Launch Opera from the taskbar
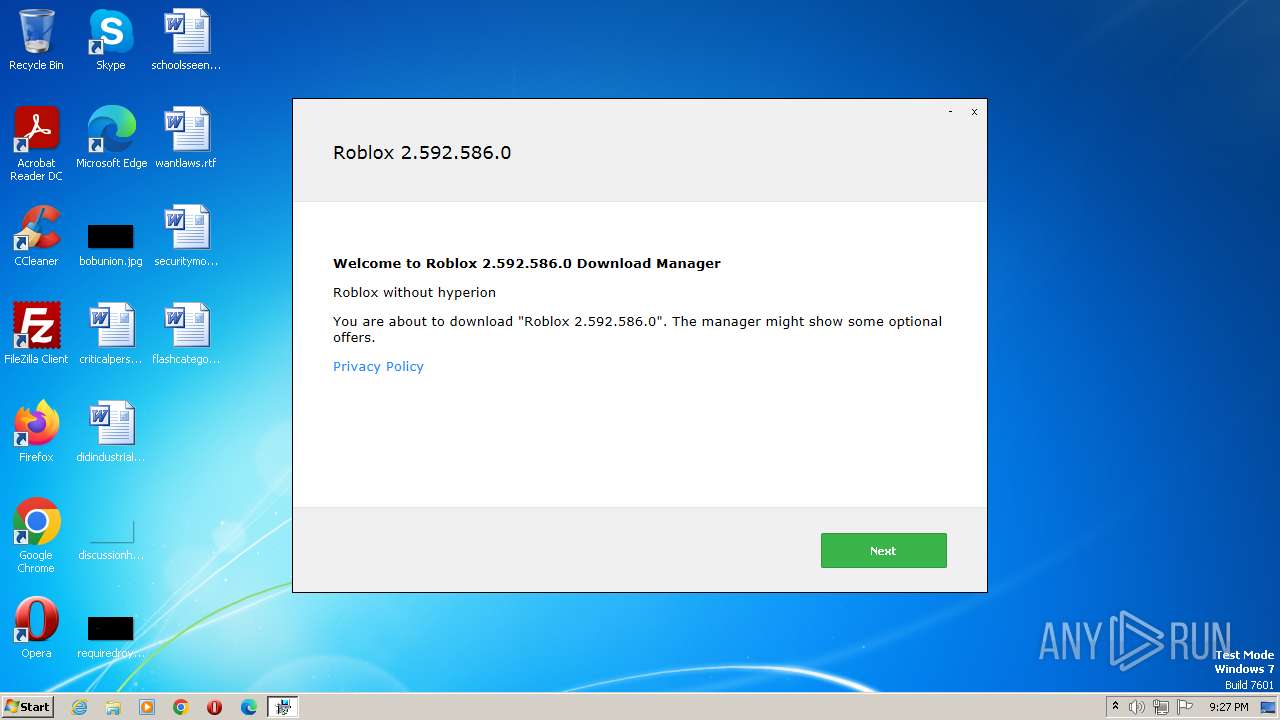This screenshot has width=1280, height=720. point(215,707)
